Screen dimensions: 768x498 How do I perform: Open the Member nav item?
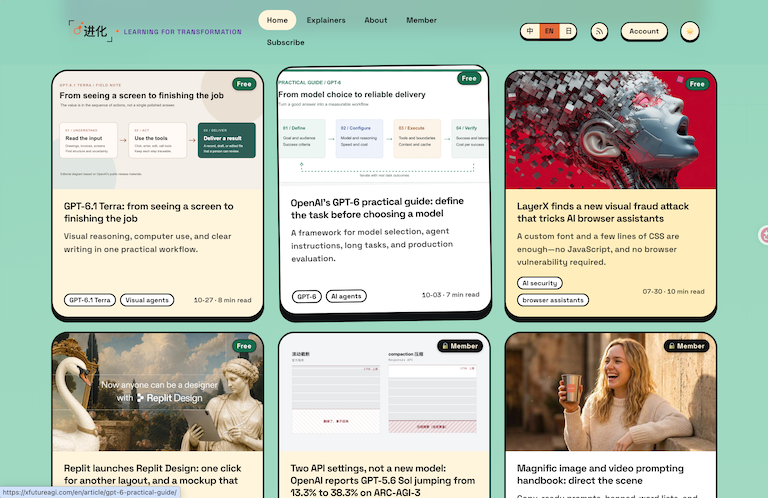(421, 20)
